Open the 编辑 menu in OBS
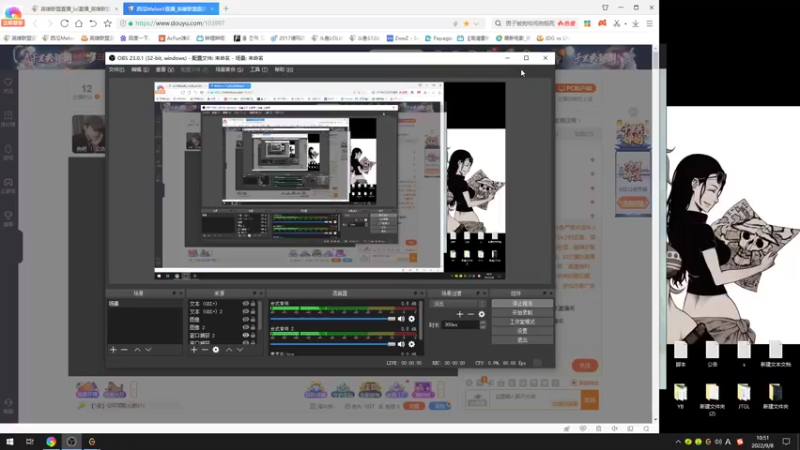 [140, 70]
